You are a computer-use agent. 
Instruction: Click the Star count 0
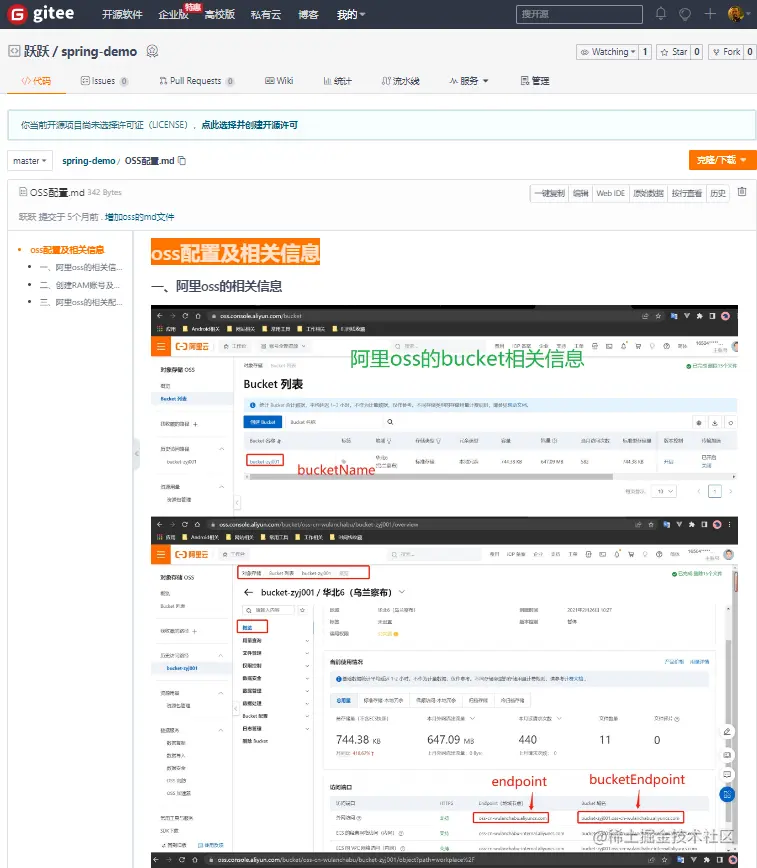(x=697, y=51)
